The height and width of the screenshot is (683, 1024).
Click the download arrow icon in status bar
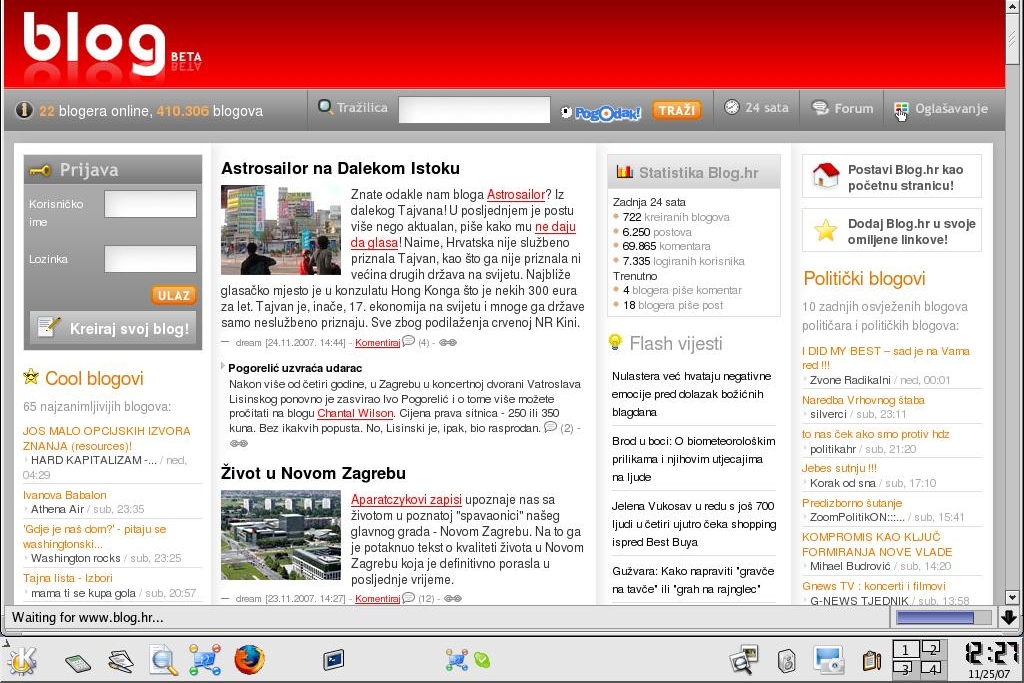coord(1009,618)
